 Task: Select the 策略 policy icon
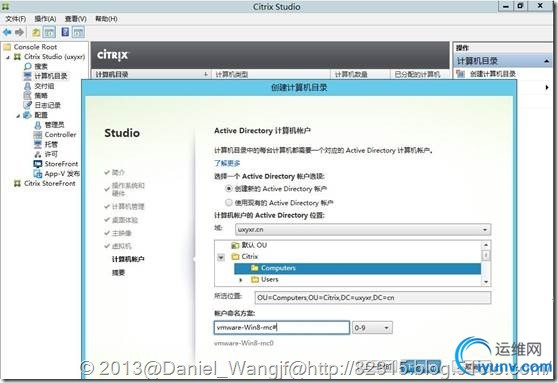point(27,95)
